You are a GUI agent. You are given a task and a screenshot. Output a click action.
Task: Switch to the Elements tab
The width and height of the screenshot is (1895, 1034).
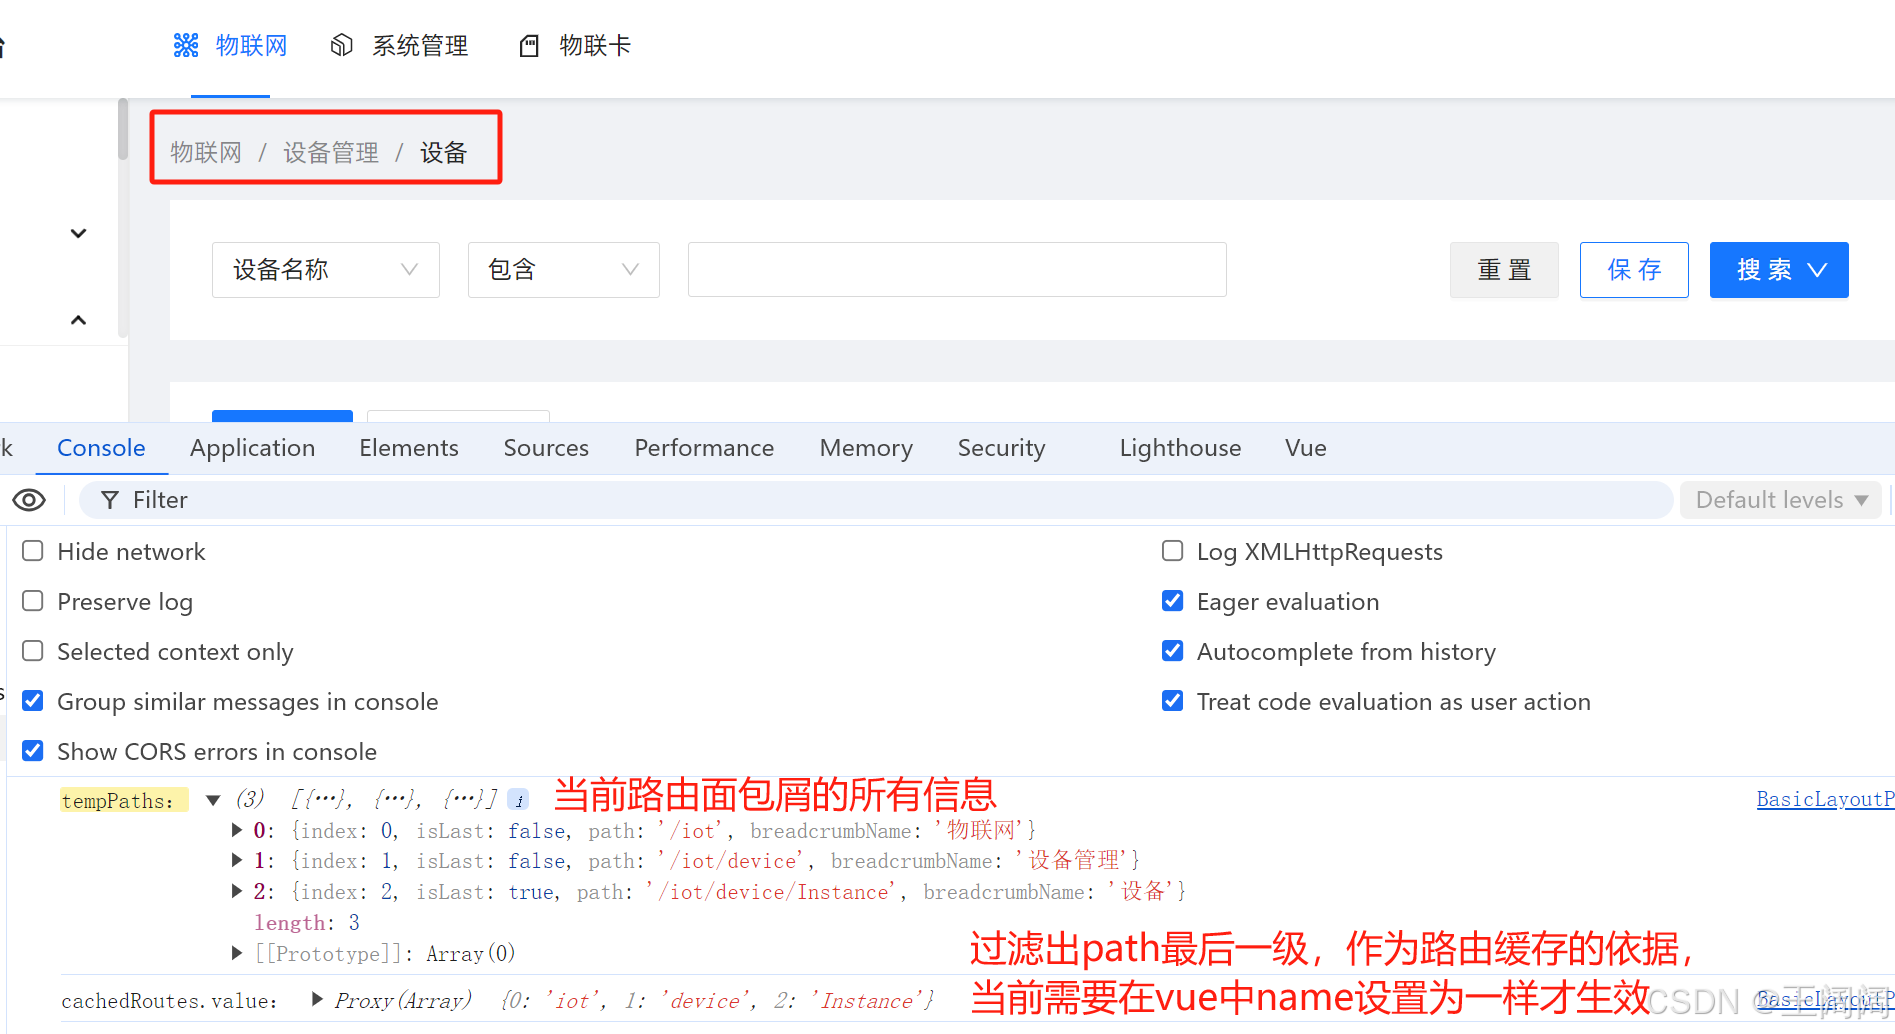tap(409, 448)
